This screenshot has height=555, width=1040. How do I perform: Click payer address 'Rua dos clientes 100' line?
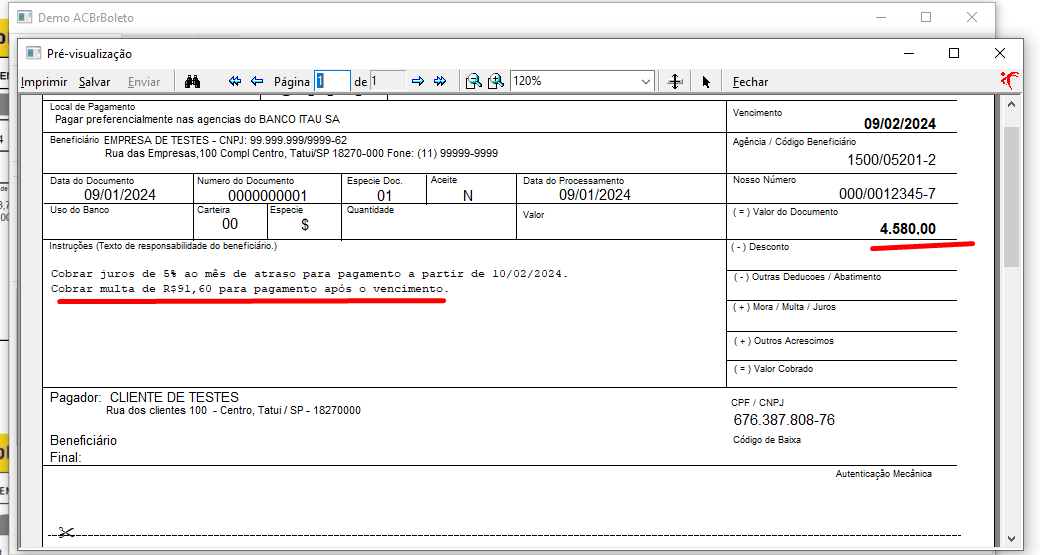coord(233,410)
